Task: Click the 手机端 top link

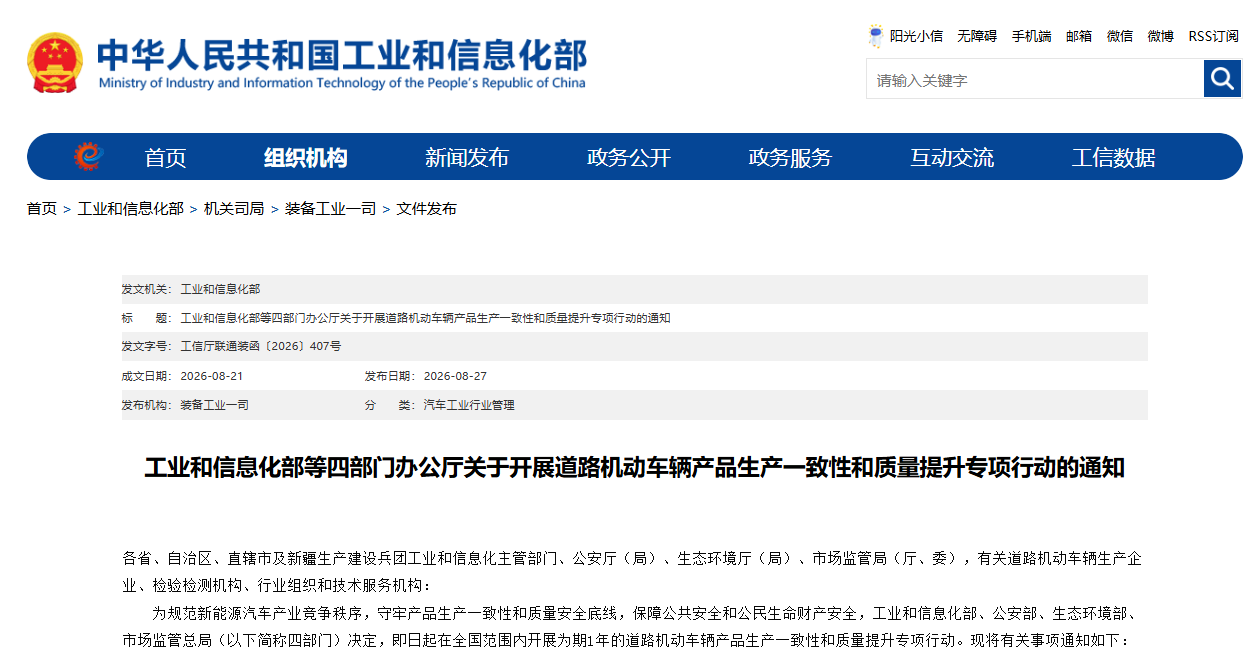Action: click(x=1031, y=36)
